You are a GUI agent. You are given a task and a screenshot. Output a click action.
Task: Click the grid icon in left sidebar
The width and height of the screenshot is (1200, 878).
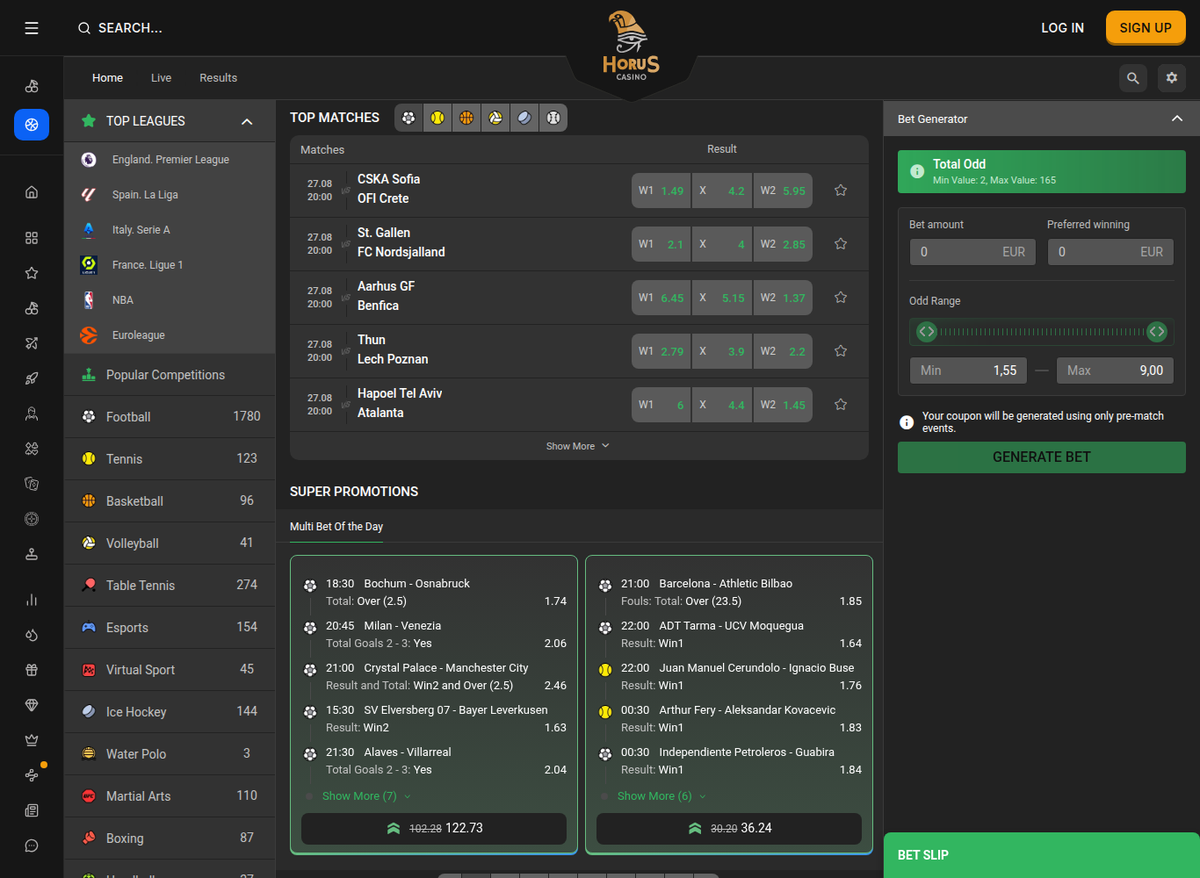(x=31, y=238)
